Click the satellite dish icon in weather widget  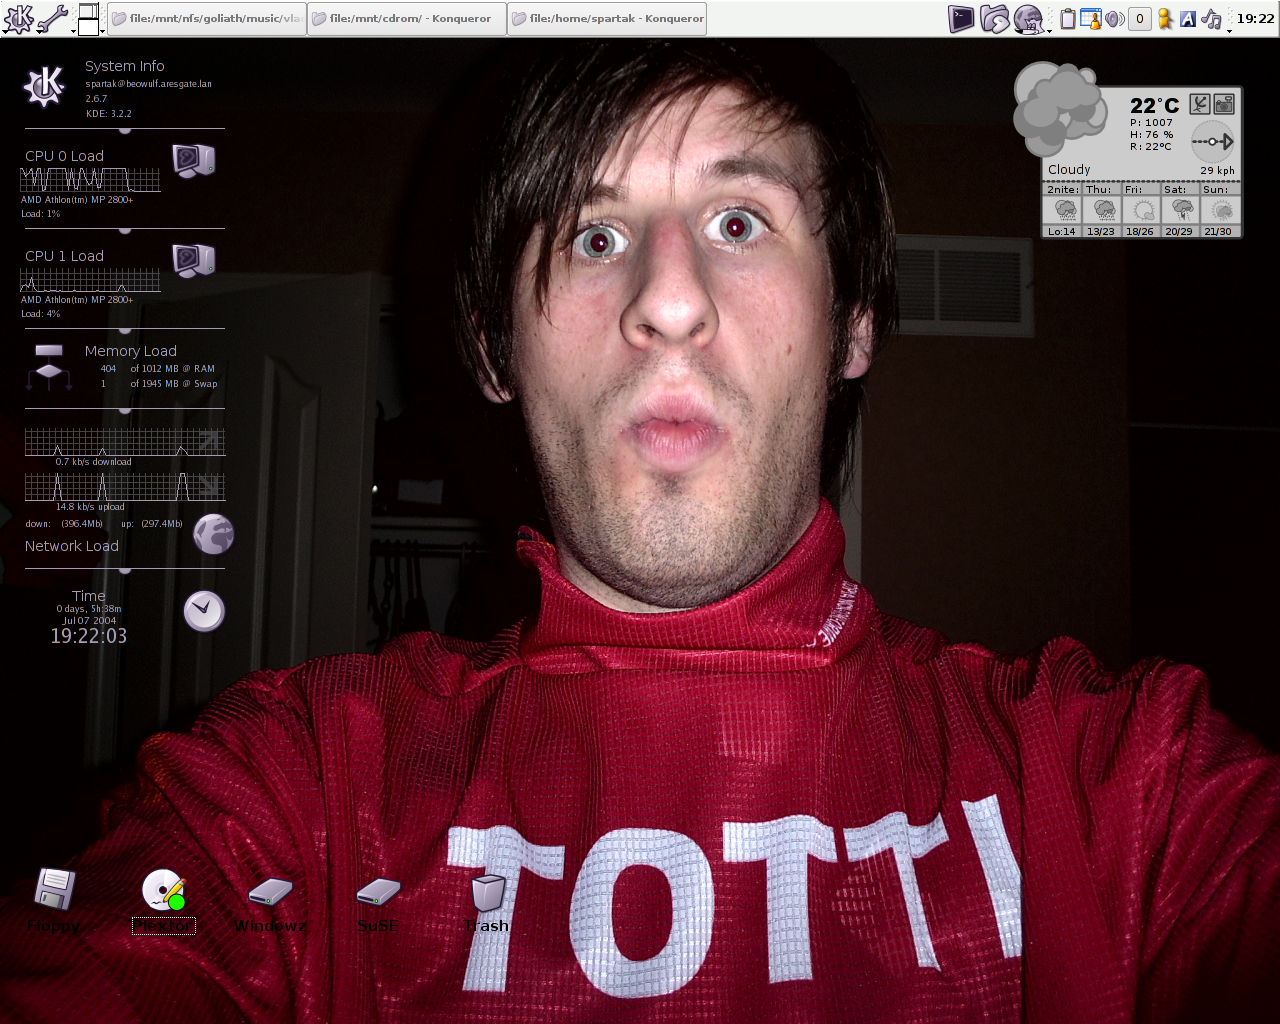[1200, 103]
